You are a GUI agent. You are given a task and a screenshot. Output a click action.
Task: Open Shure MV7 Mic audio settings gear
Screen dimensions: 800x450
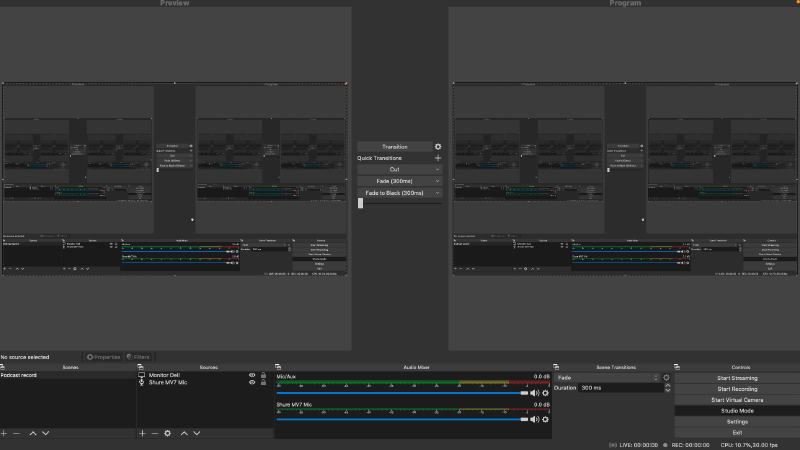[x=546, y=420]
